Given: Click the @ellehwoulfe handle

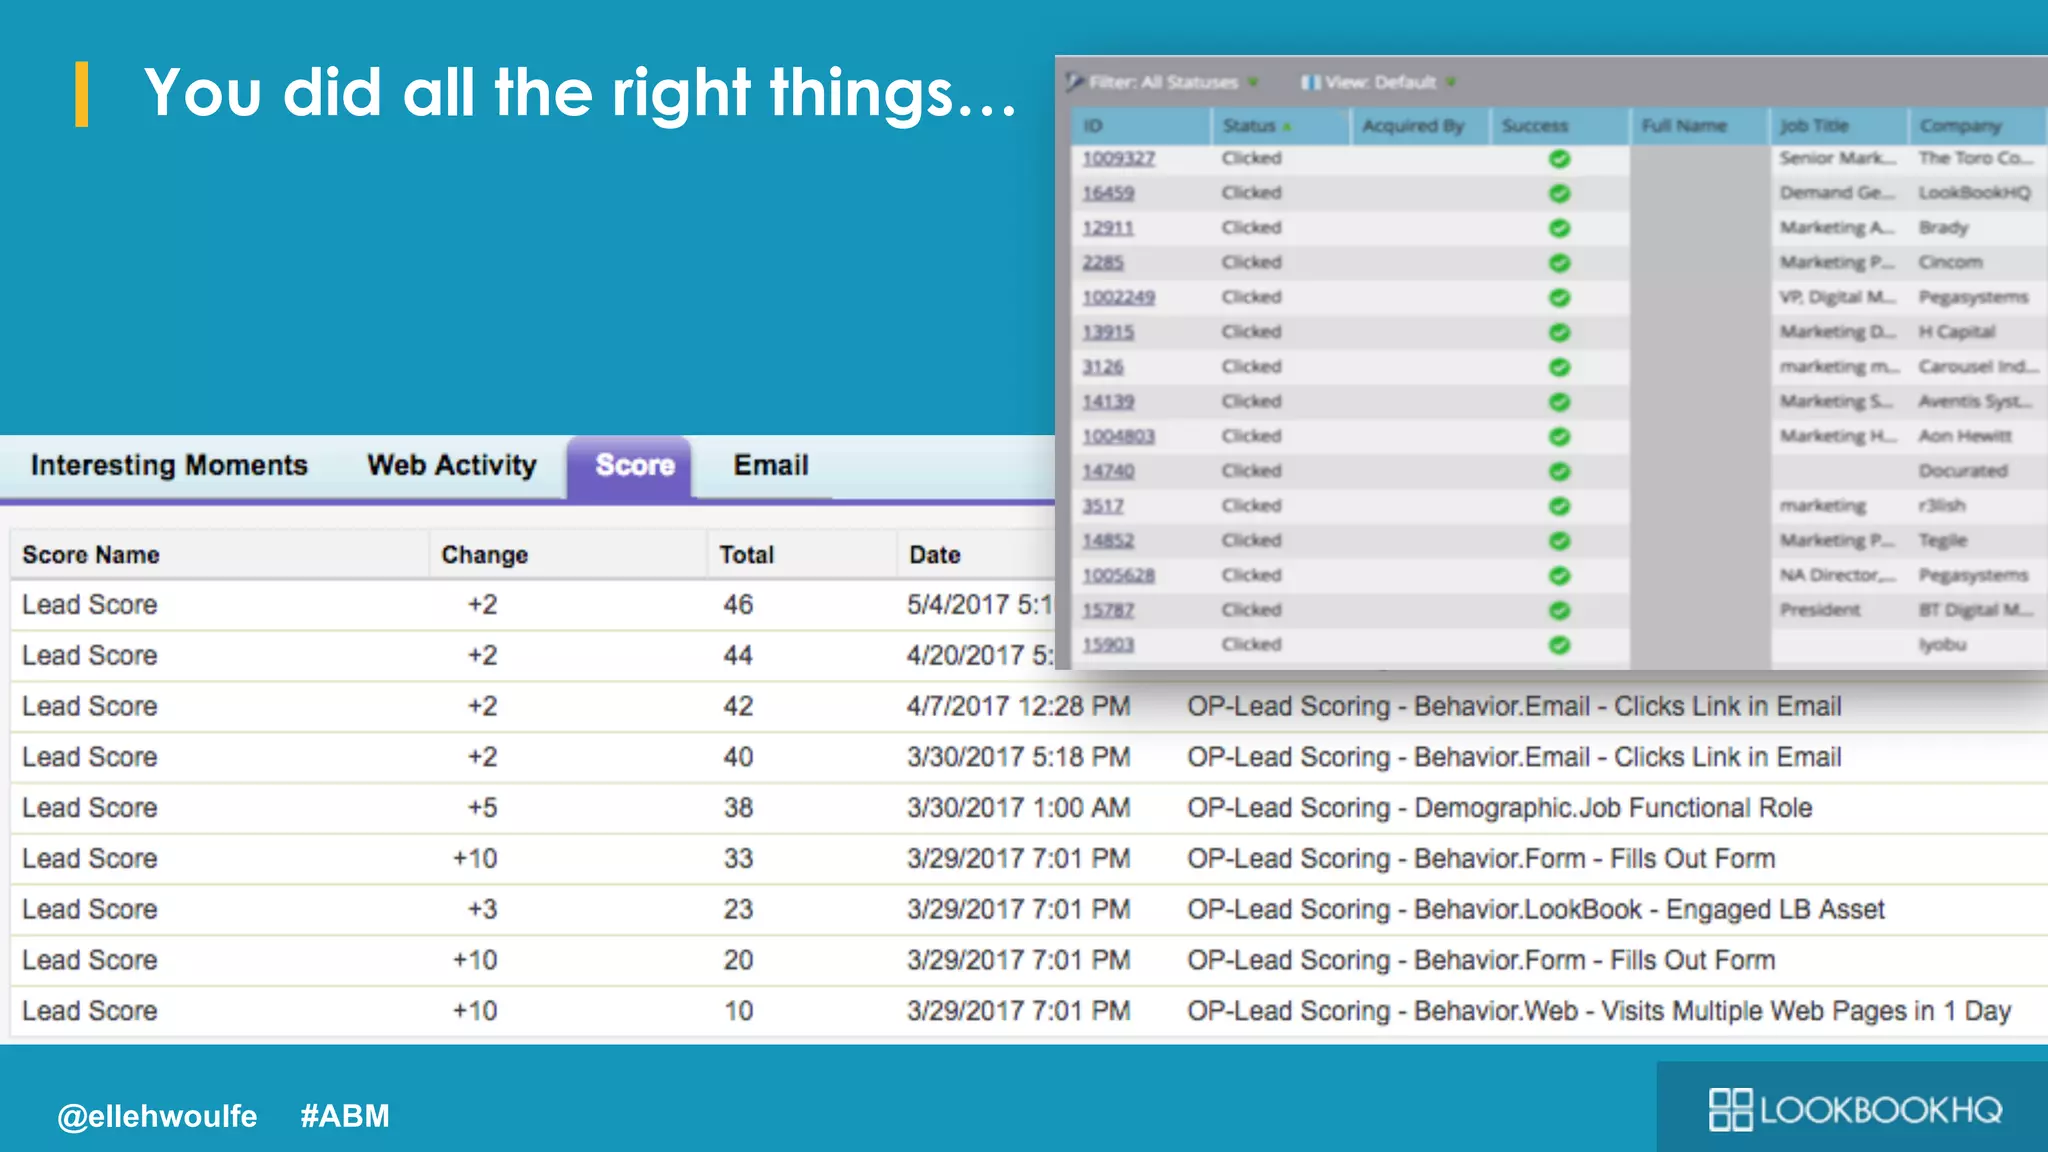Looking at the screenshot, I should click(157, 1116).
